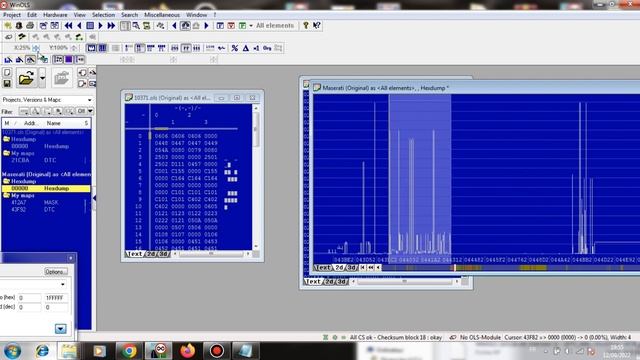Toggle original values with Org button

[x=267, y=48]
